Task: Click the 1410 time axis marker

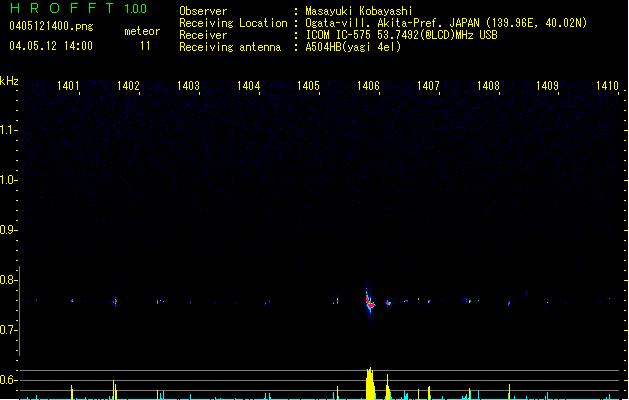Action: pyautogui.click(x=607, y=86)
